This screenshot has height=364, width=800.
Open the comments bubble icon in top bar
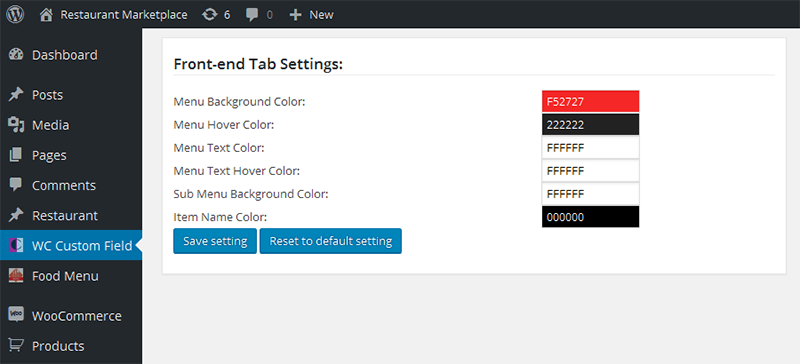[252, 15]
